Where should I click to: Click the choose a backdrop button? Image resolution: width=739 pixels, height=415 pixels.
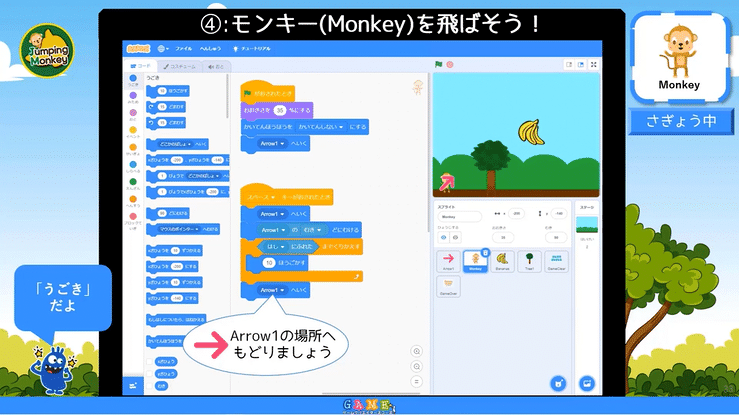pos(587,383)
